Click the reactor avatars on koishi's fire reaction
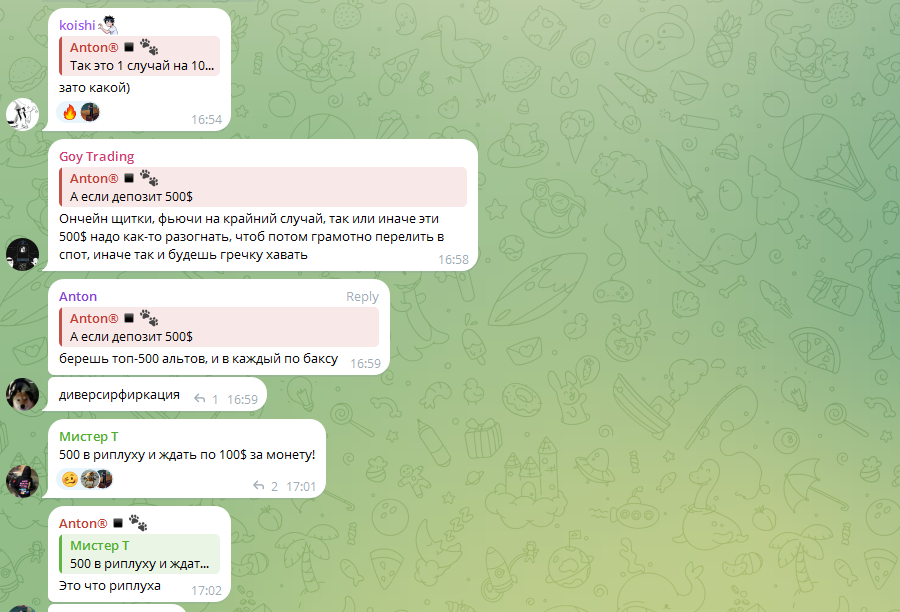Screen dimensions: 900x612 tap(90, 112)
